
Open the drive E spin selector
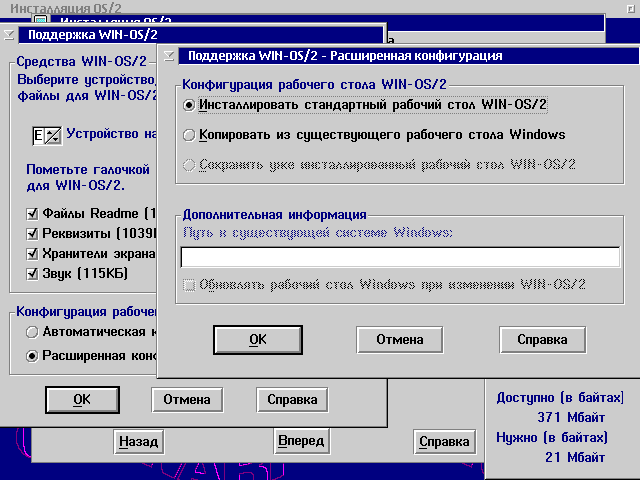(53, 136)
